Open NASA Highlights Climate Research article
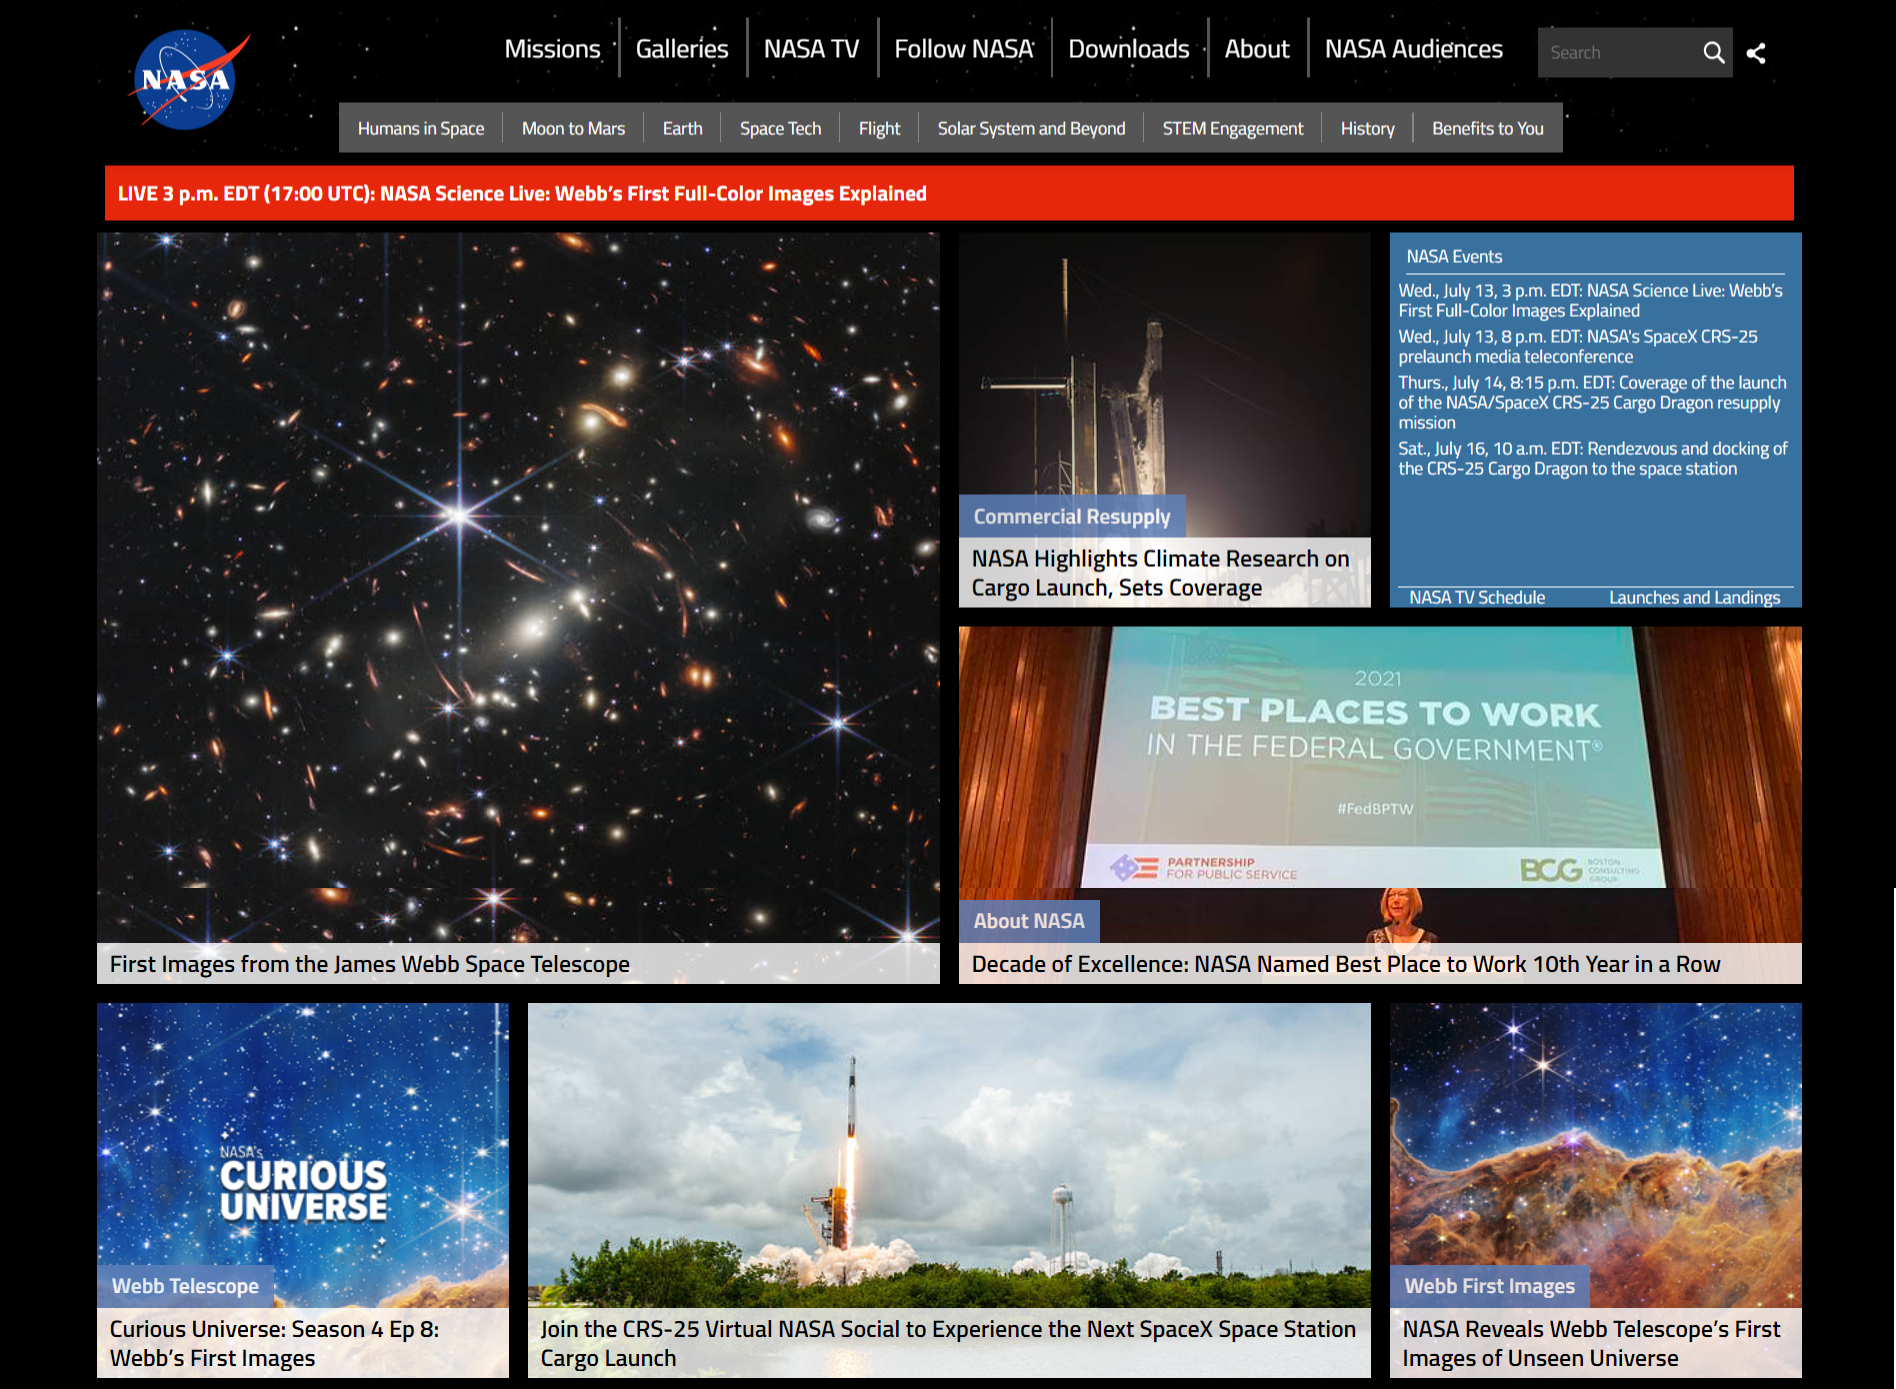The image size is (1896, 1389). [x=1160, y=573]
